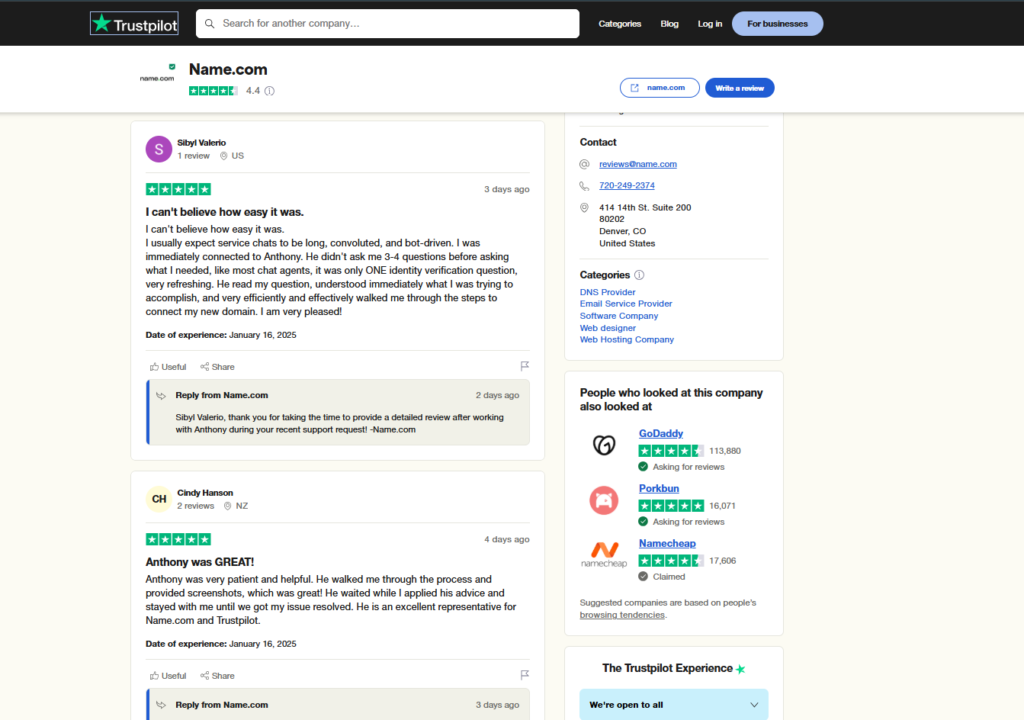
Task: Open TrustScore info icon beside 4.4
Action: click(270, 91)
